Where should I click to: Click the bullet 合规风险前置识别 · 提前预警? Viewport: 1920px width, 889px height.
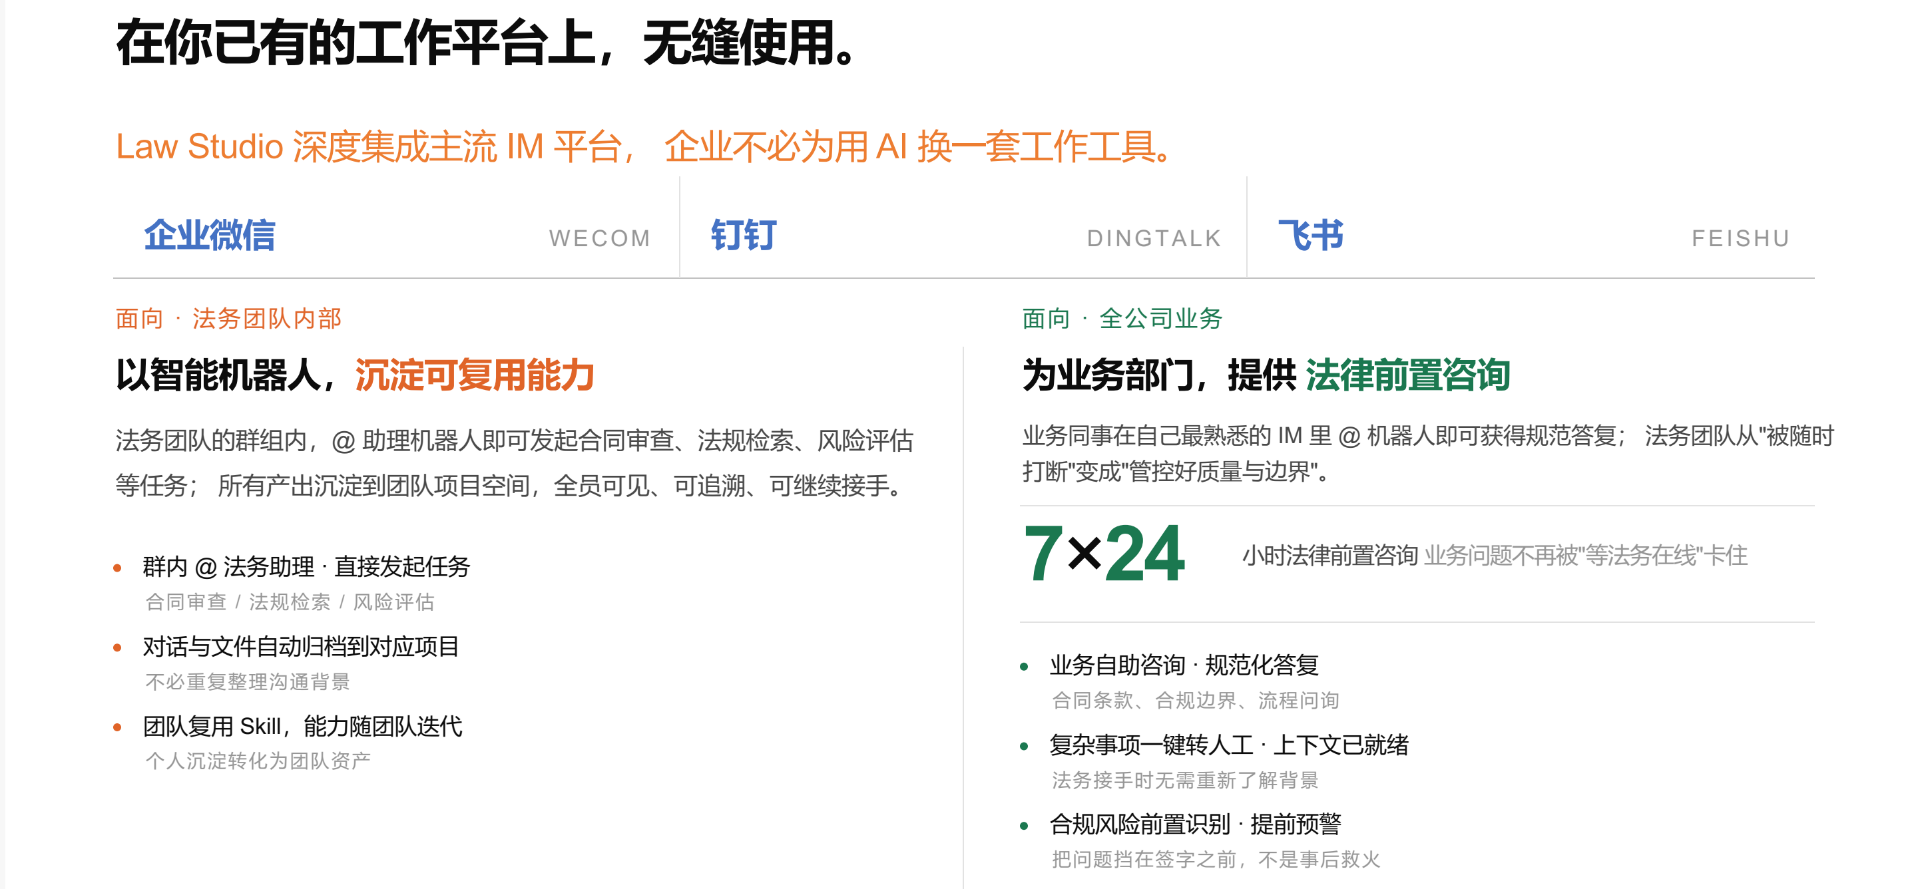pos(1195,824)
